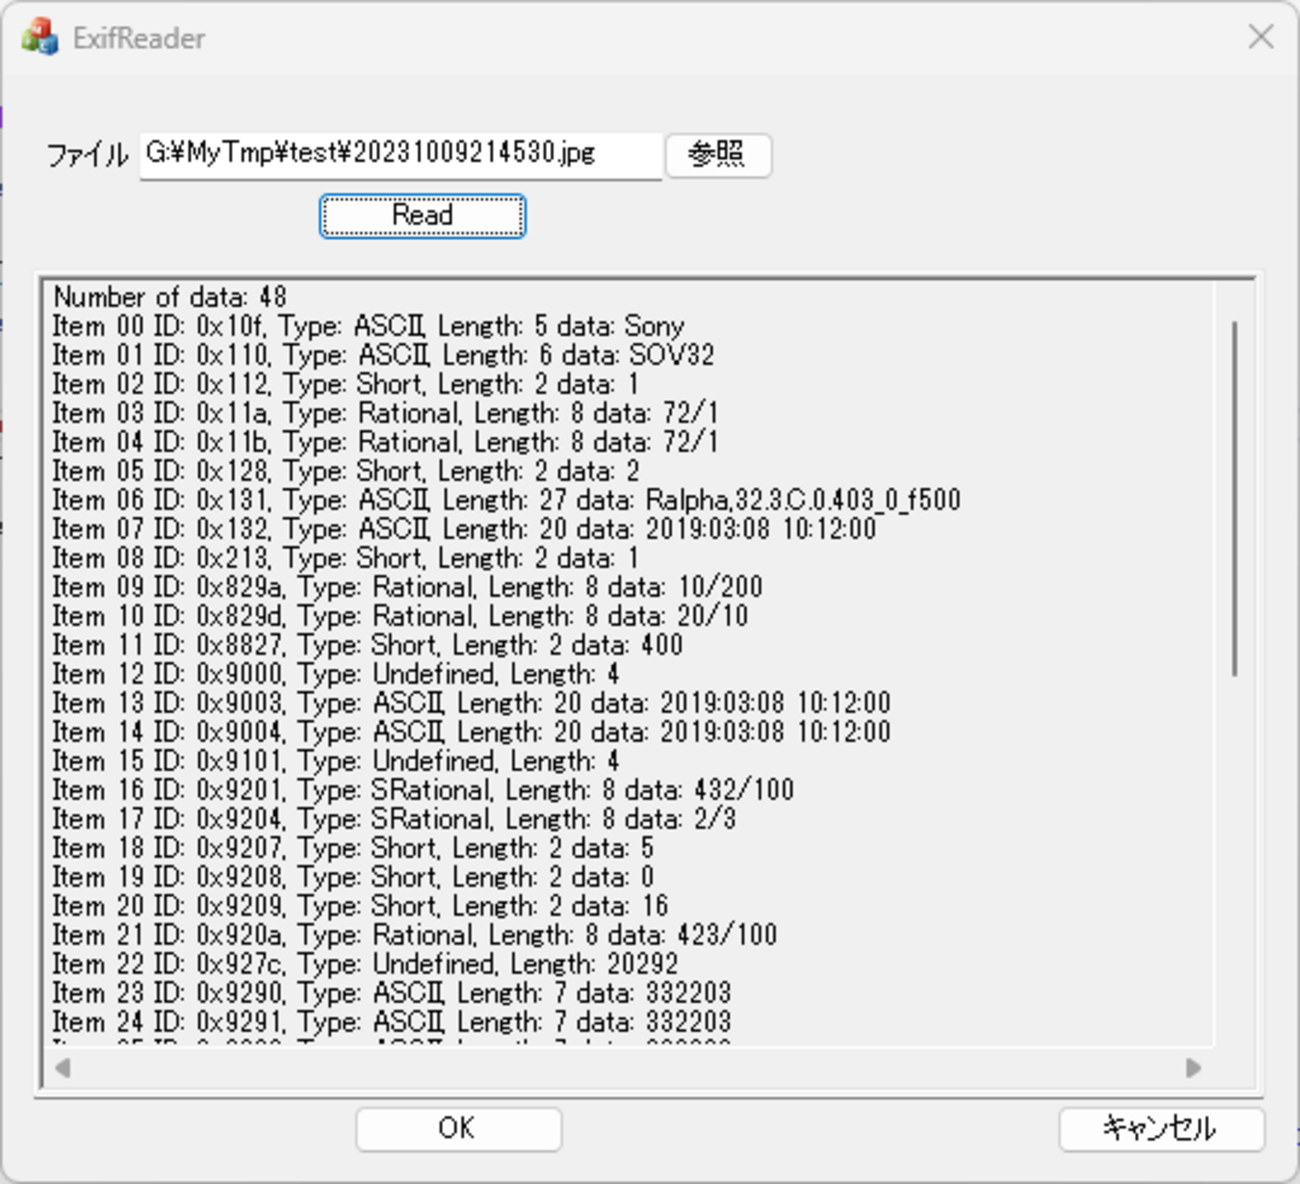The width and height of the screenshot is (1300, 1184).
Task: Click the ファイル label
Action: pyautogui.click(x=88, y=155)
